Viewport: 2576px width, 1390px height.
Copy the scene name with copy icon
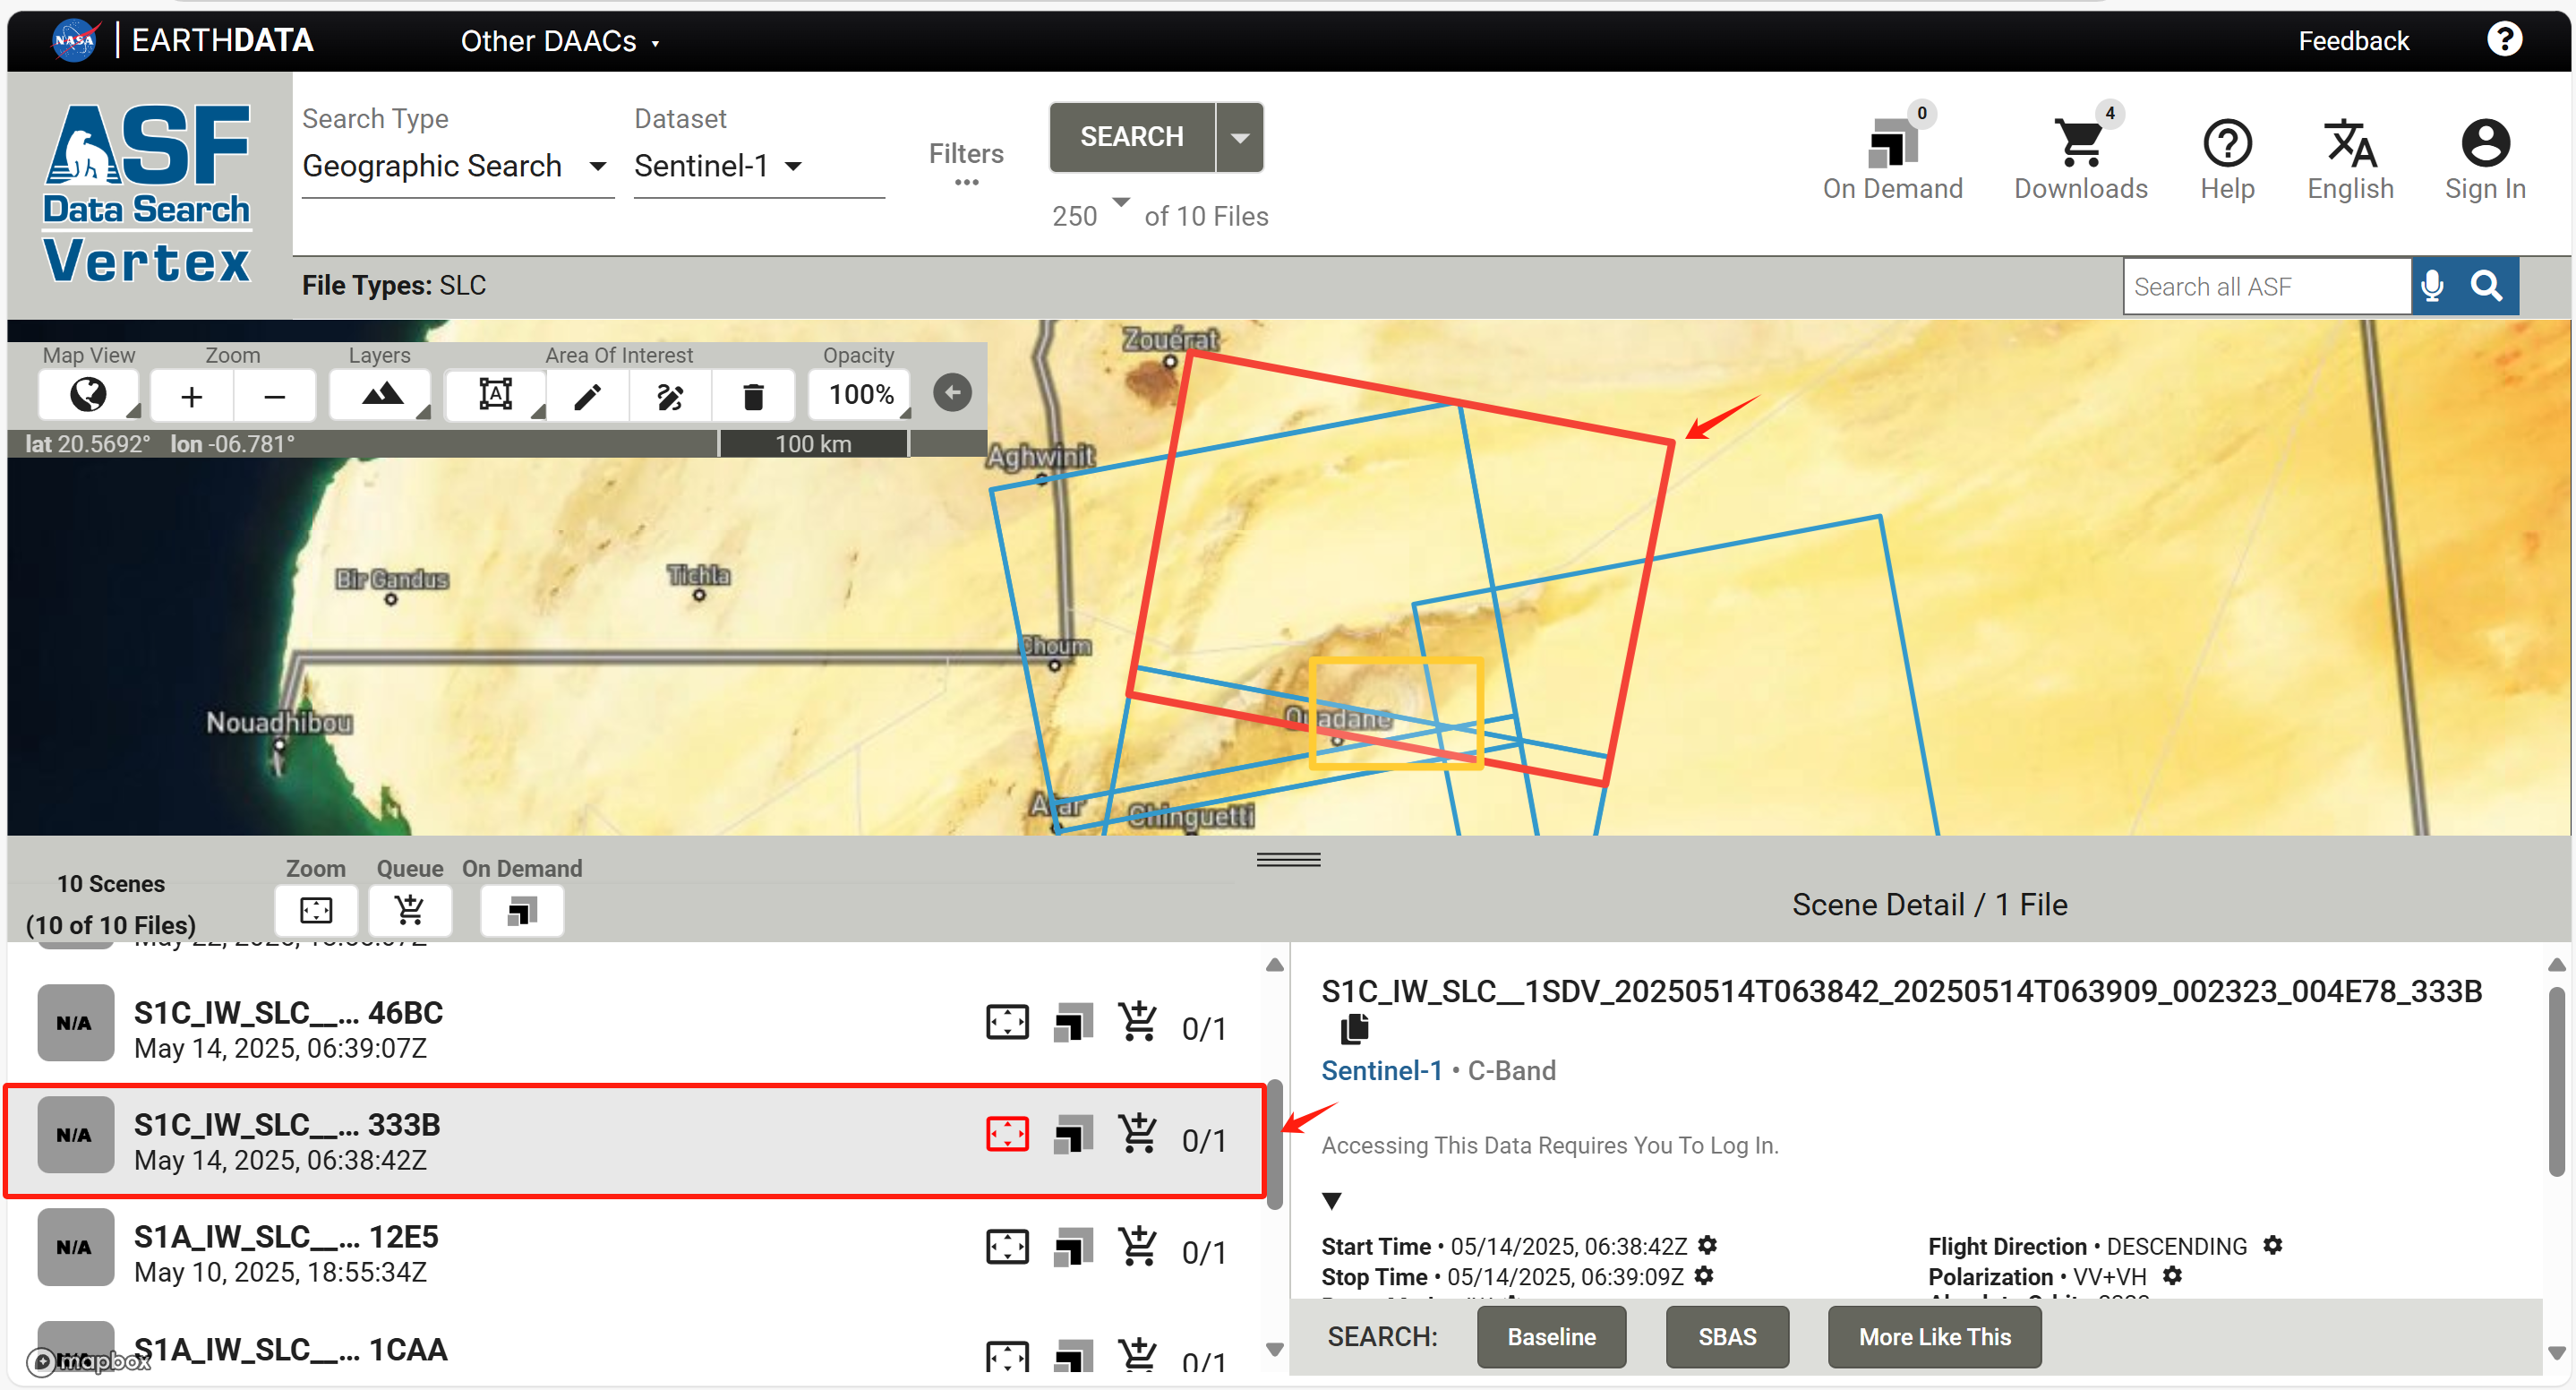[1354, 1028]
